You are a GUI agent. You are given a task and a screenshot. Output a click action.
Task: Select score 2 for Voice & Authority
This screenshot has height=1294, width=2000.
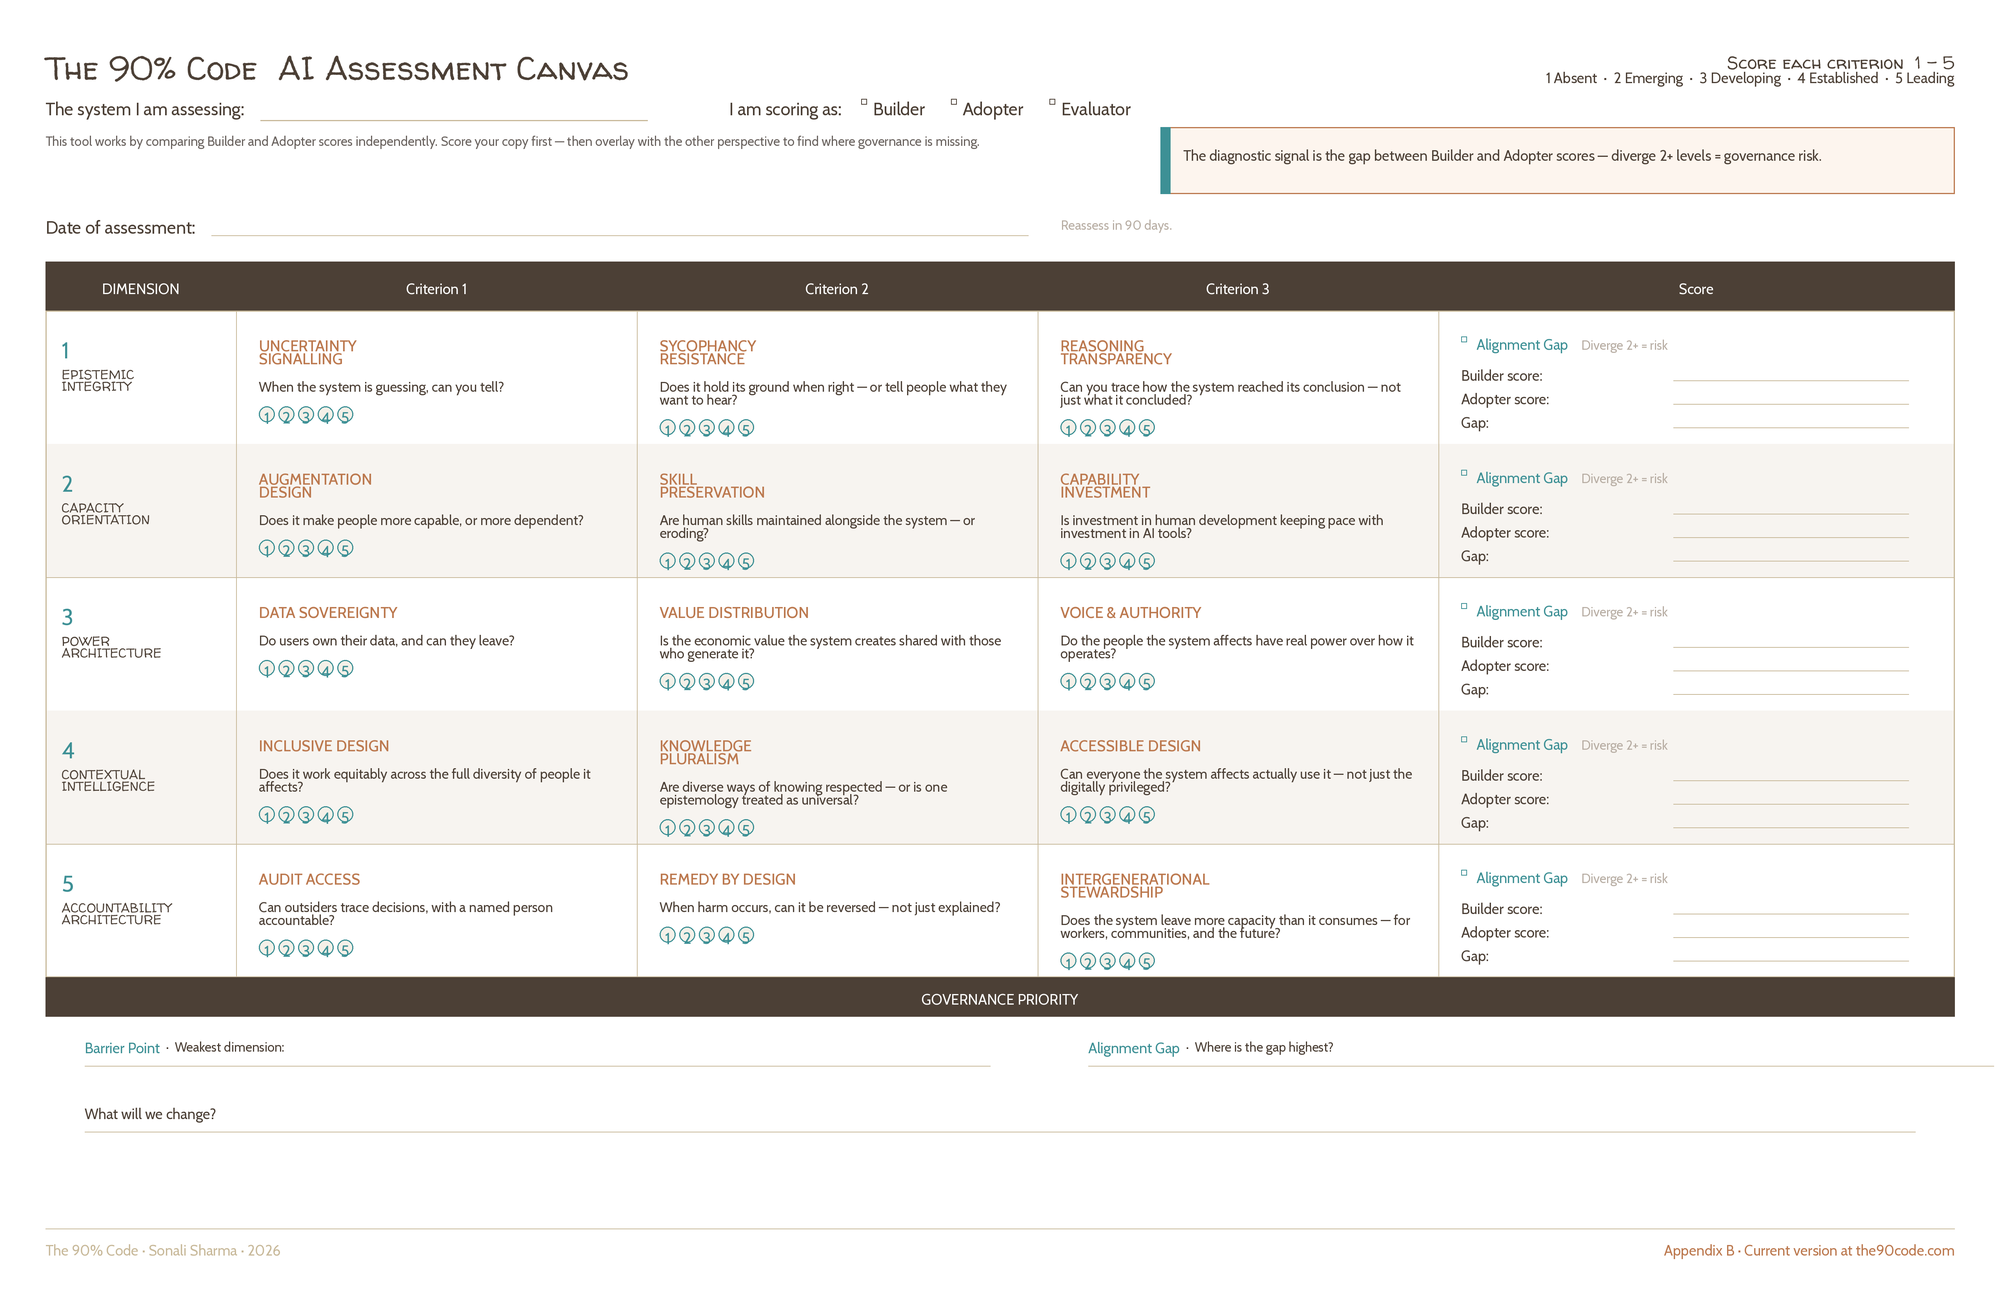1088,682
